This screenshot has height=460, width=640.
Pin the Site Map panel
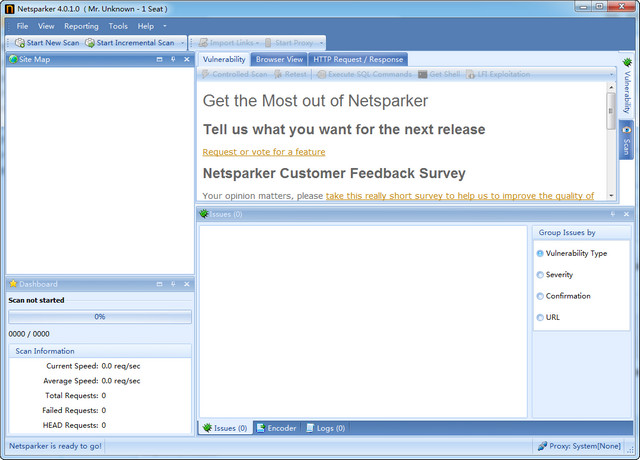(173, 60)
